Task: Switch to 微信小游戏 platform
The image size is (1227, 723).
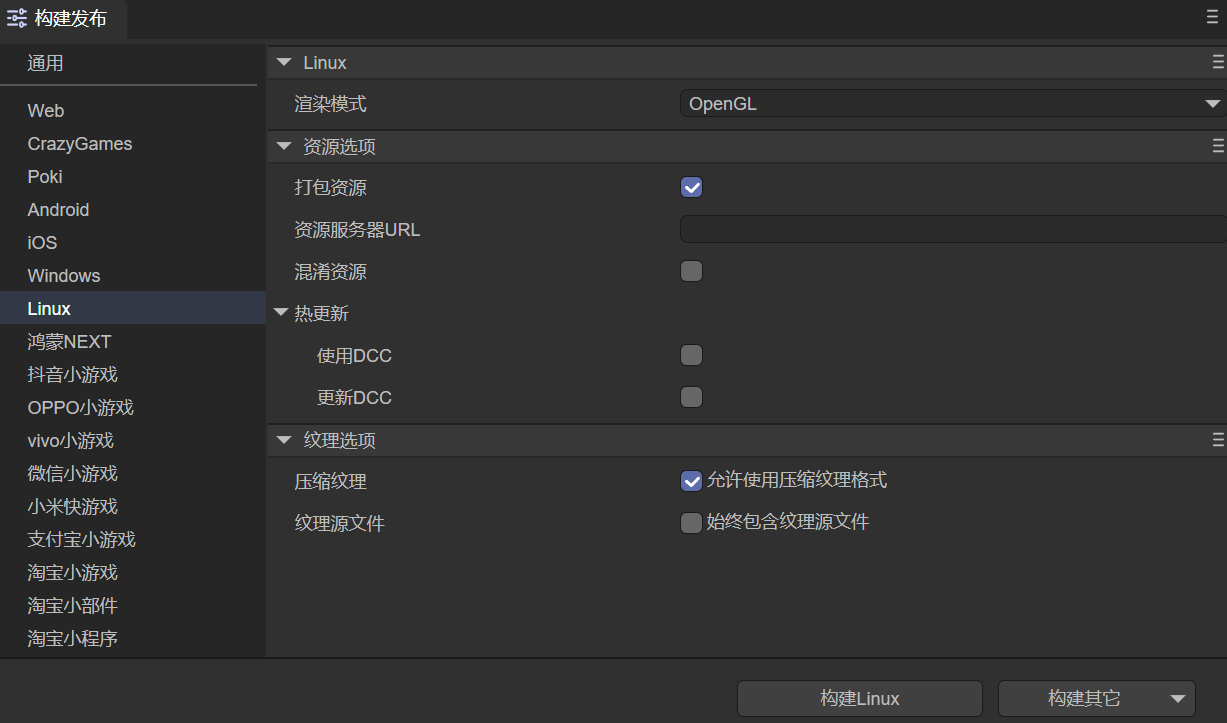Action: point(72,474)
